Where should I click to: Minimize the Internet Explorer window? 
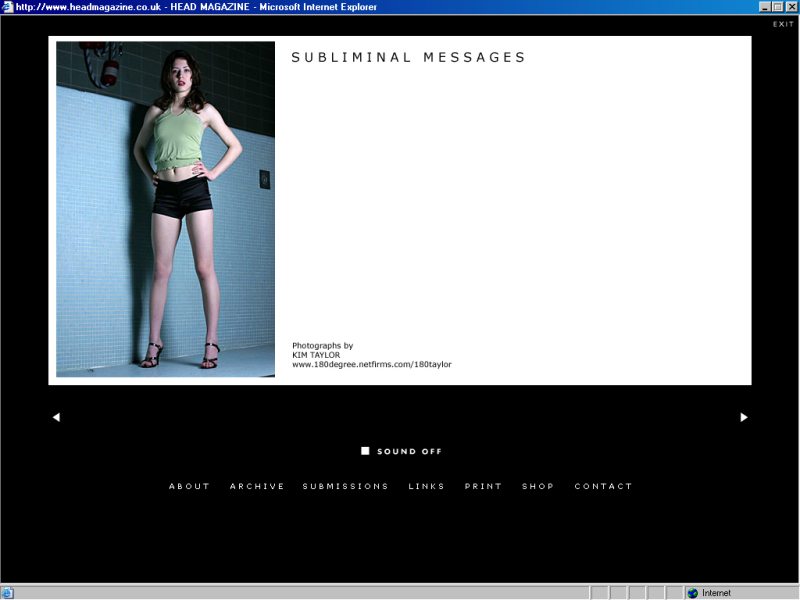[765, 7]
